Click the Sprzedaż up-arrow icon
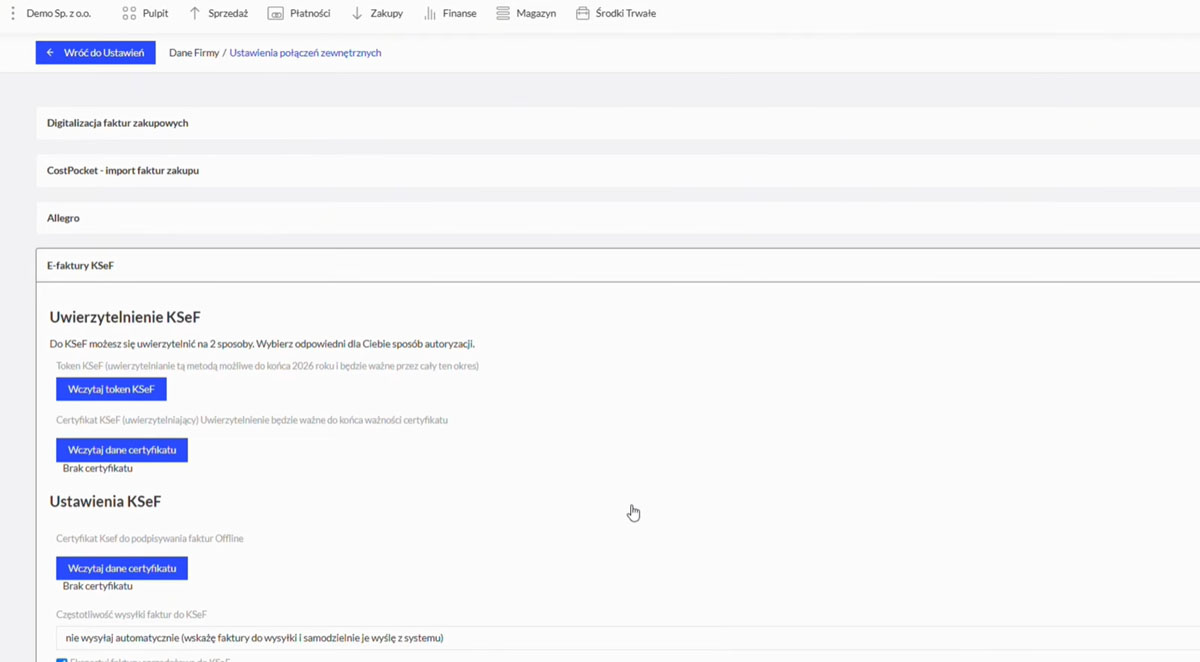 (x=195, y=14)
